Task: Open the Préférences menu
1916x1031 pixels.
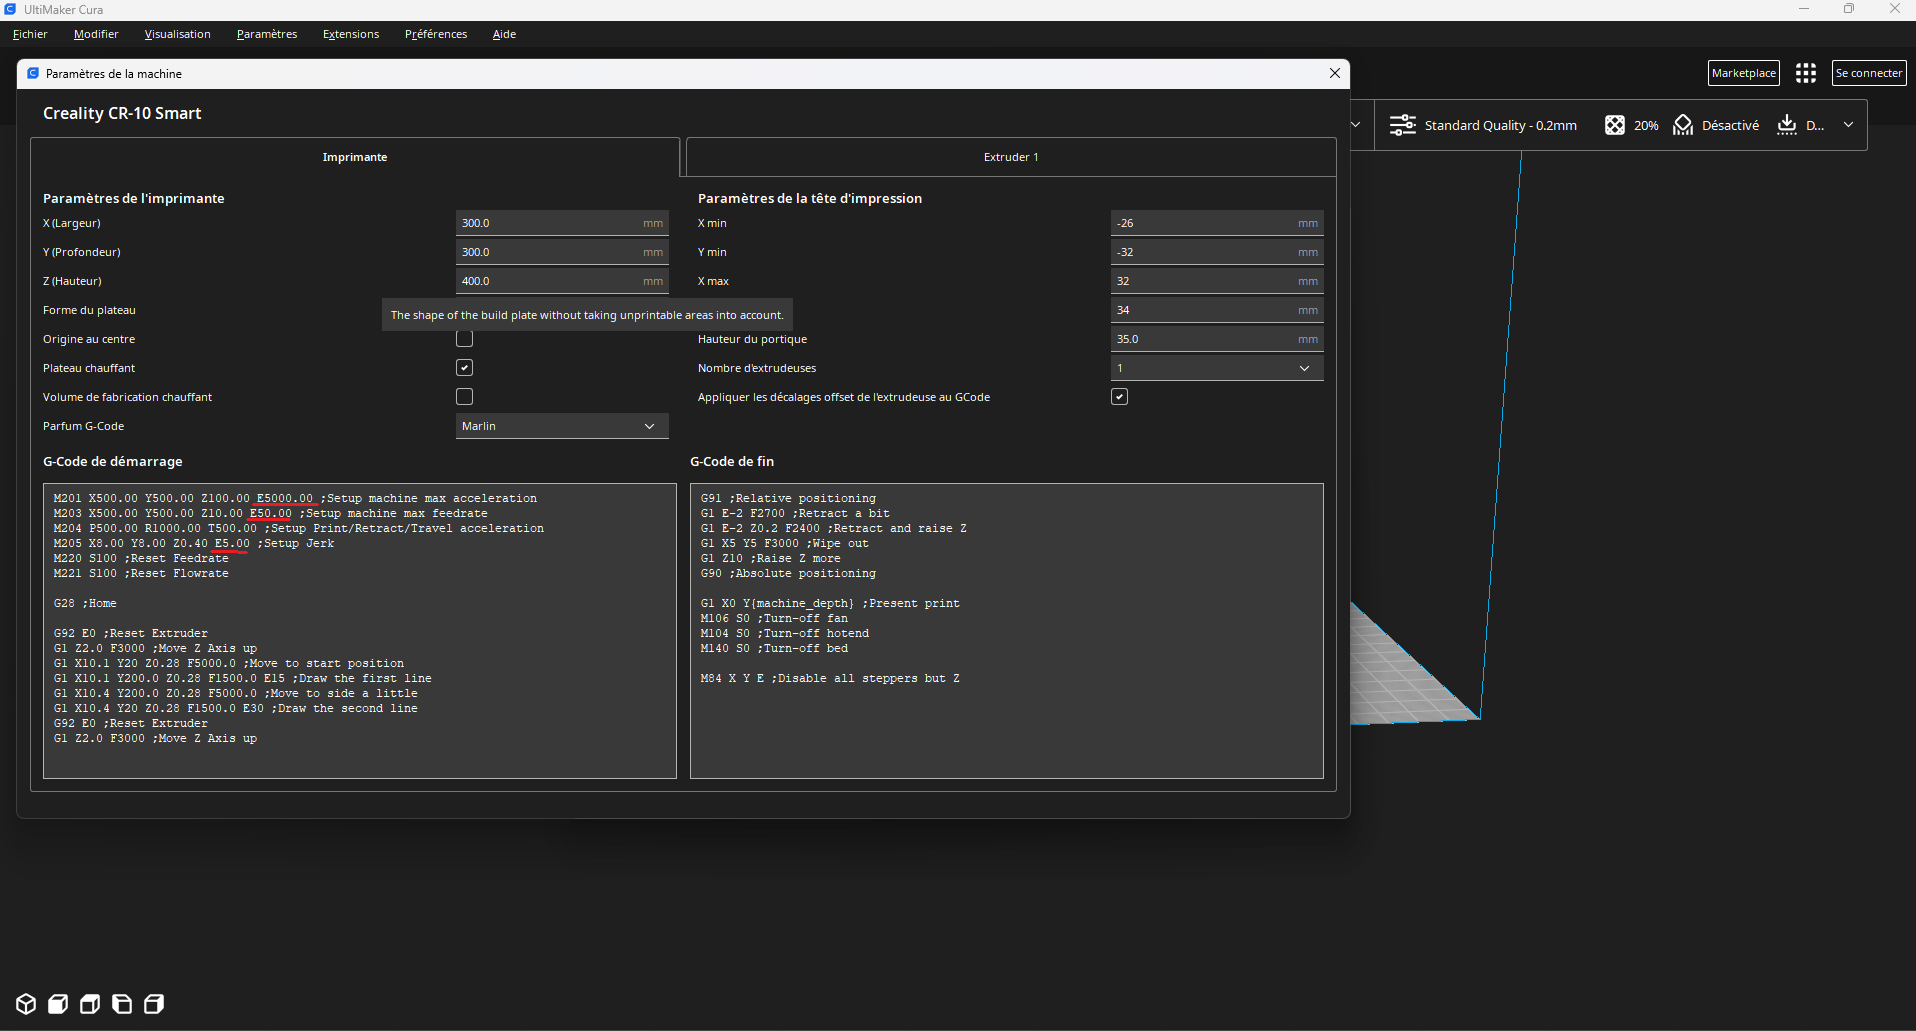Action: click(436, 34)
